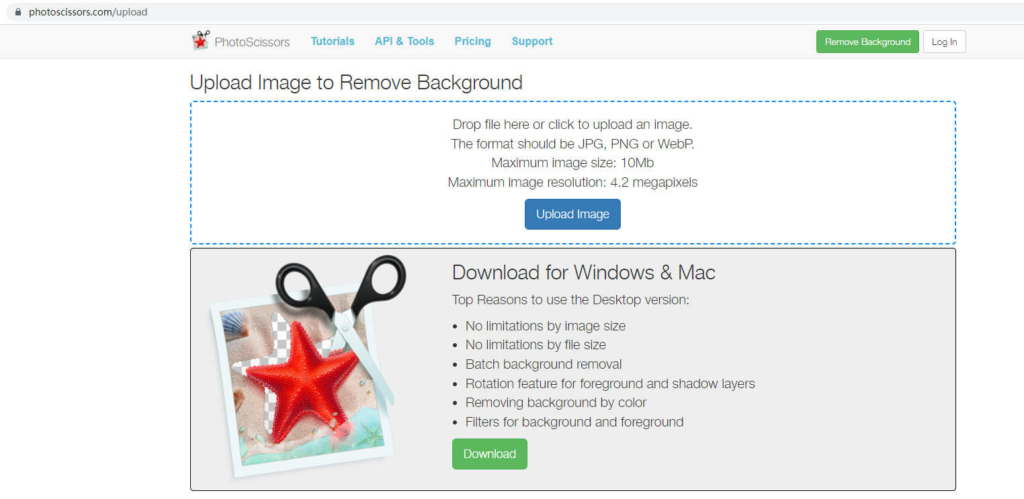Click the "Maximum image resolution: 4.2 megapixels" text

(x=573, y=182)
